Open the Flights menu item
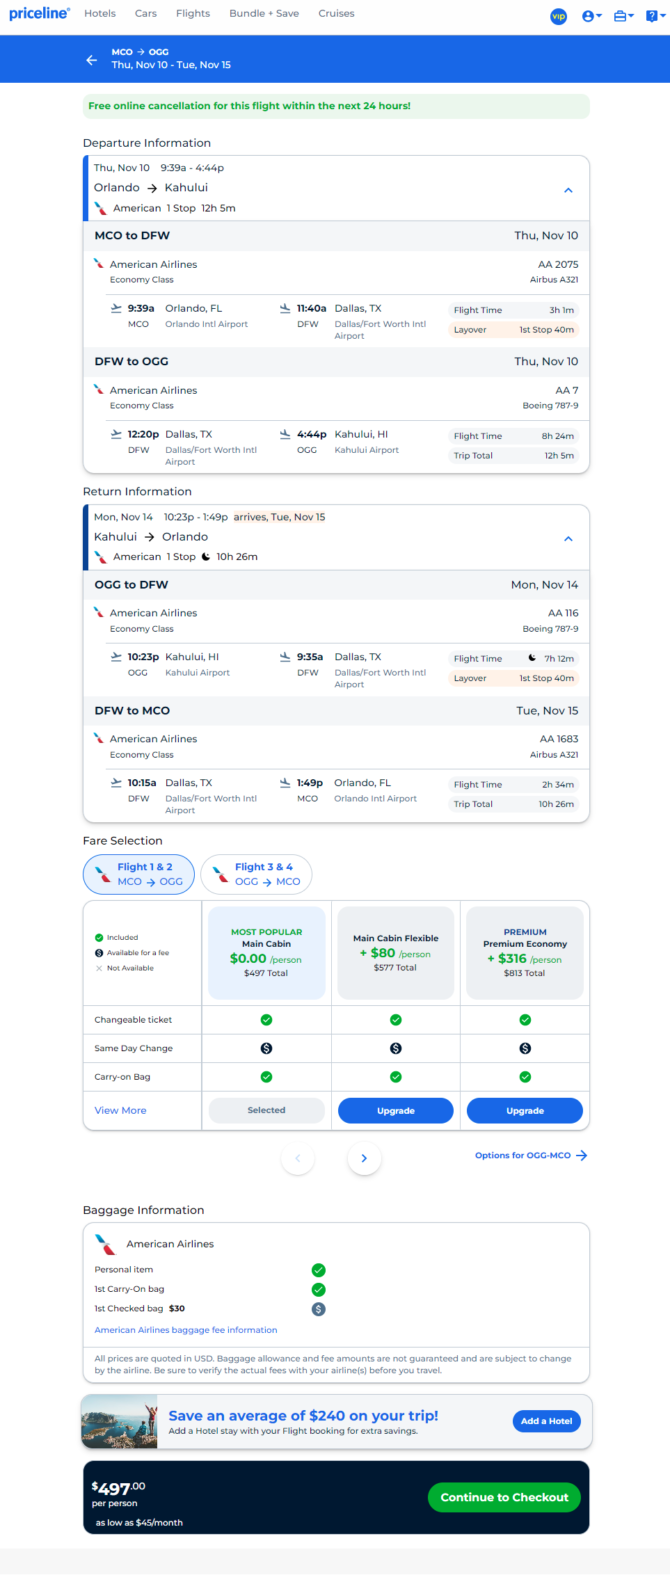This screenshot has width=670, height=1575. pyautogui.click(x=193, y=14)
